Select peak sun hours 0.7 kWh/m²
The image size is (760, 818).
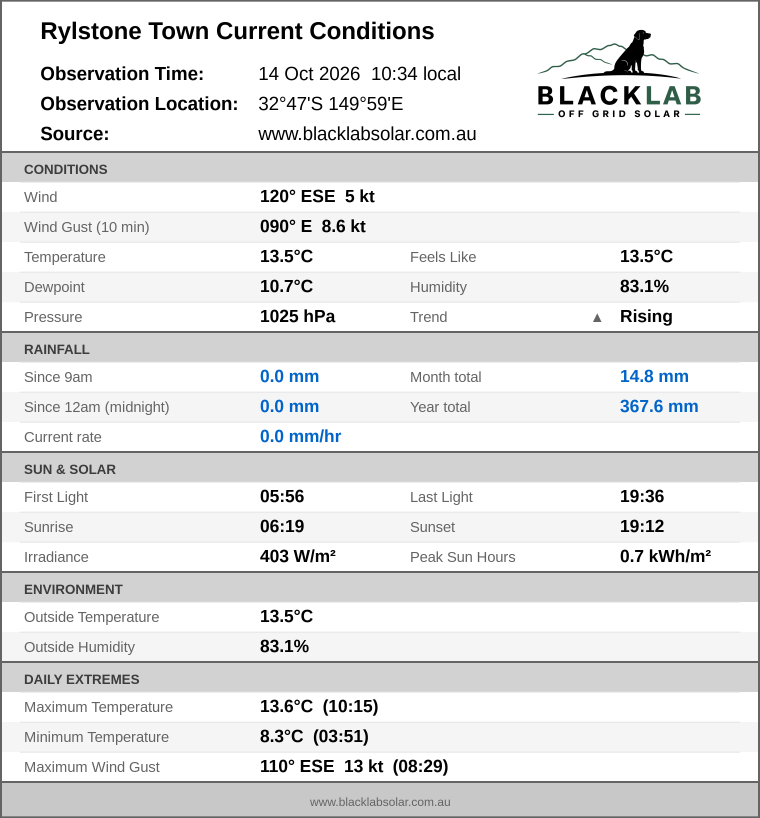tap(665, 557)
